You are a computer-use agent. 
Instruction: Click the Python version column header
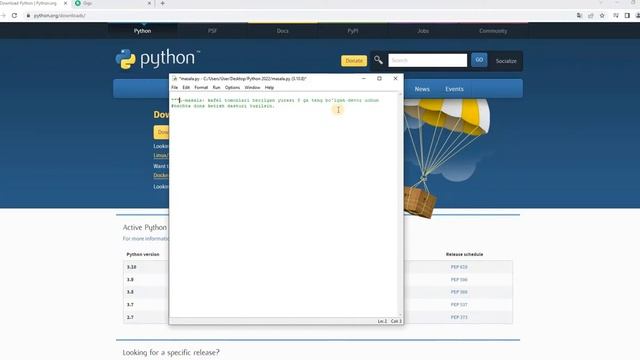click(143, 254)
